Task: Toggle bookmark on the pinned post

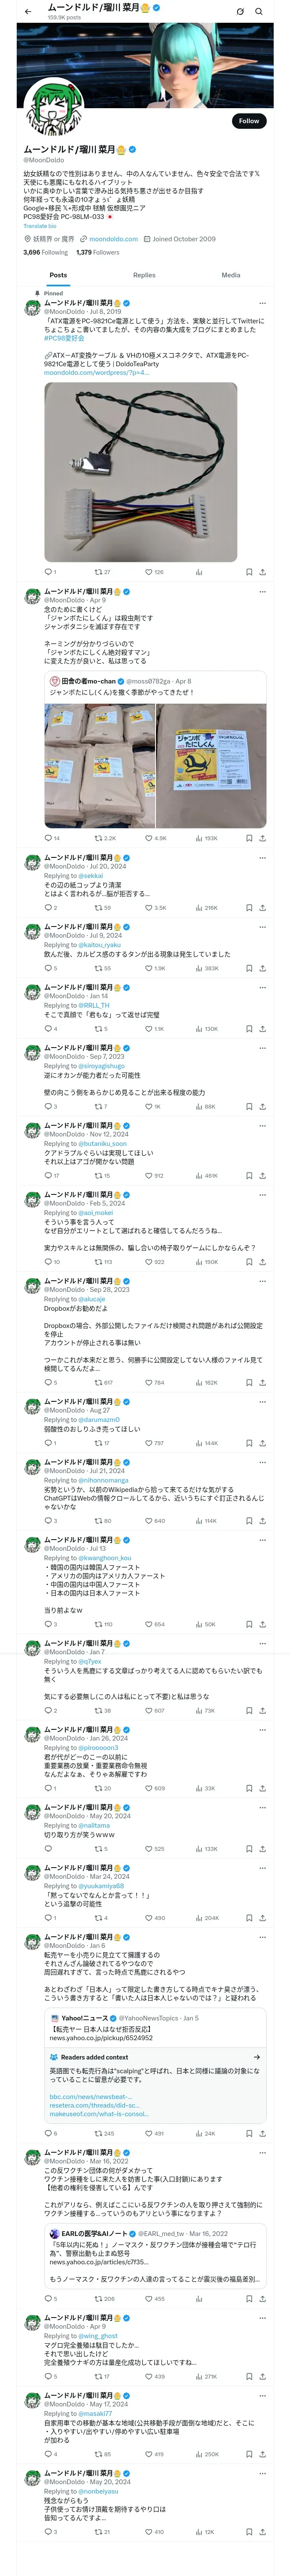Action: (249, 572)
